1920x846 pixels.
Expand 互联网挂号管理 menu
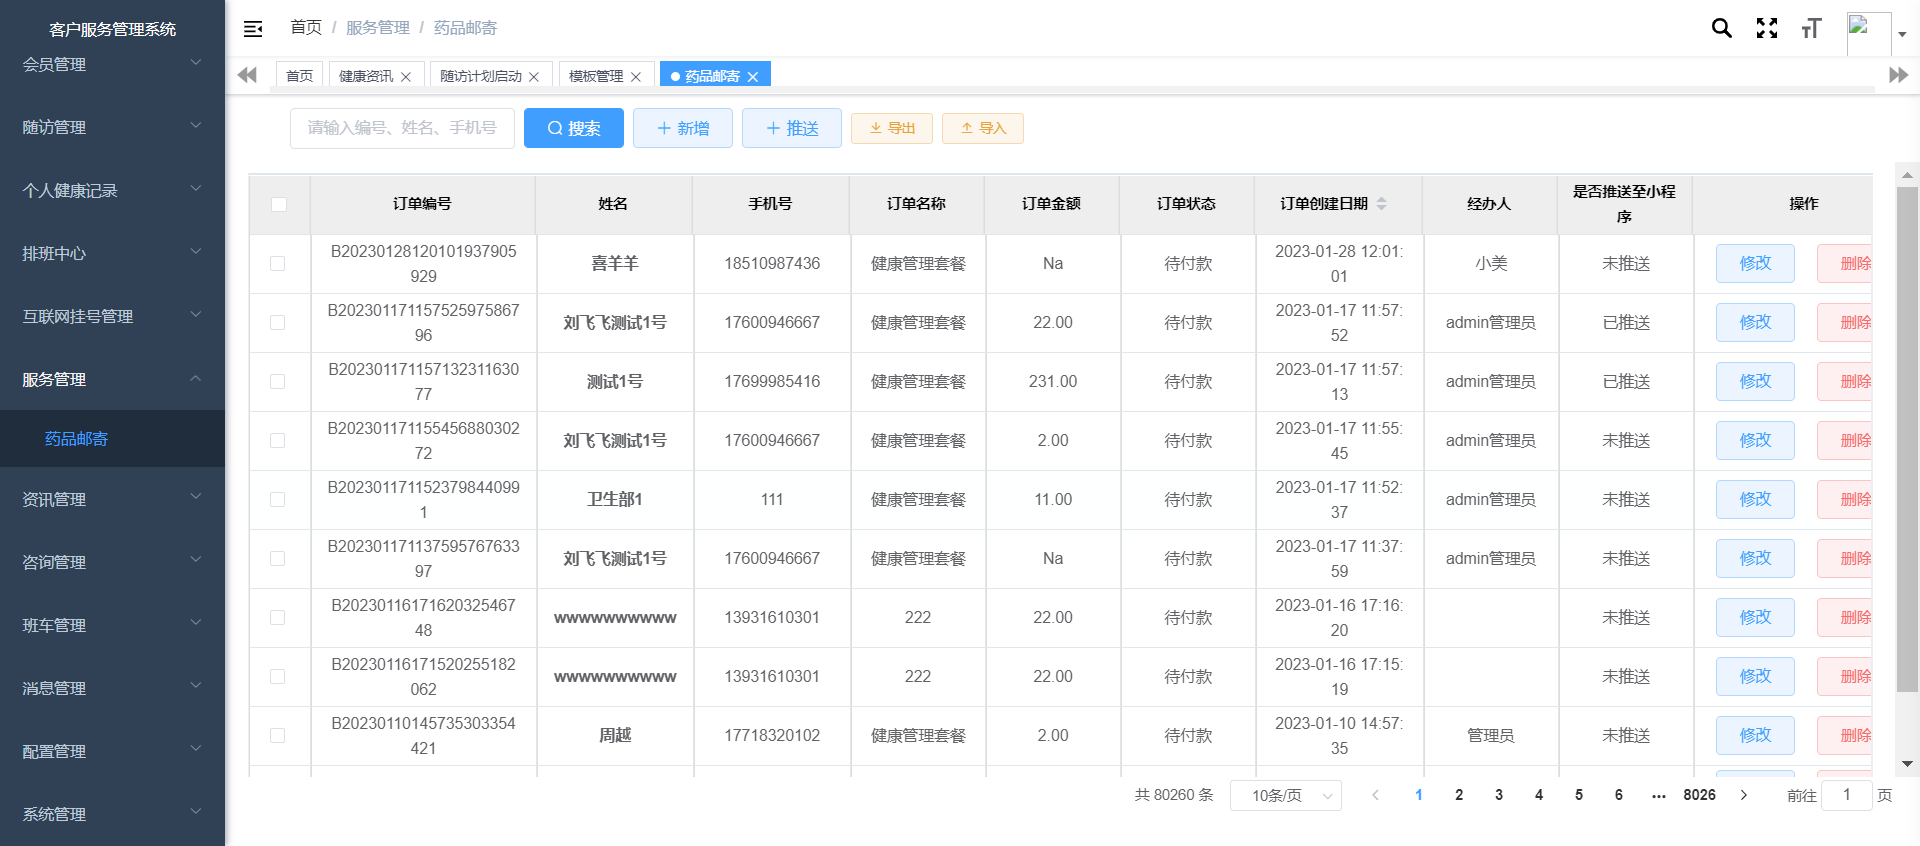point(112,316)
